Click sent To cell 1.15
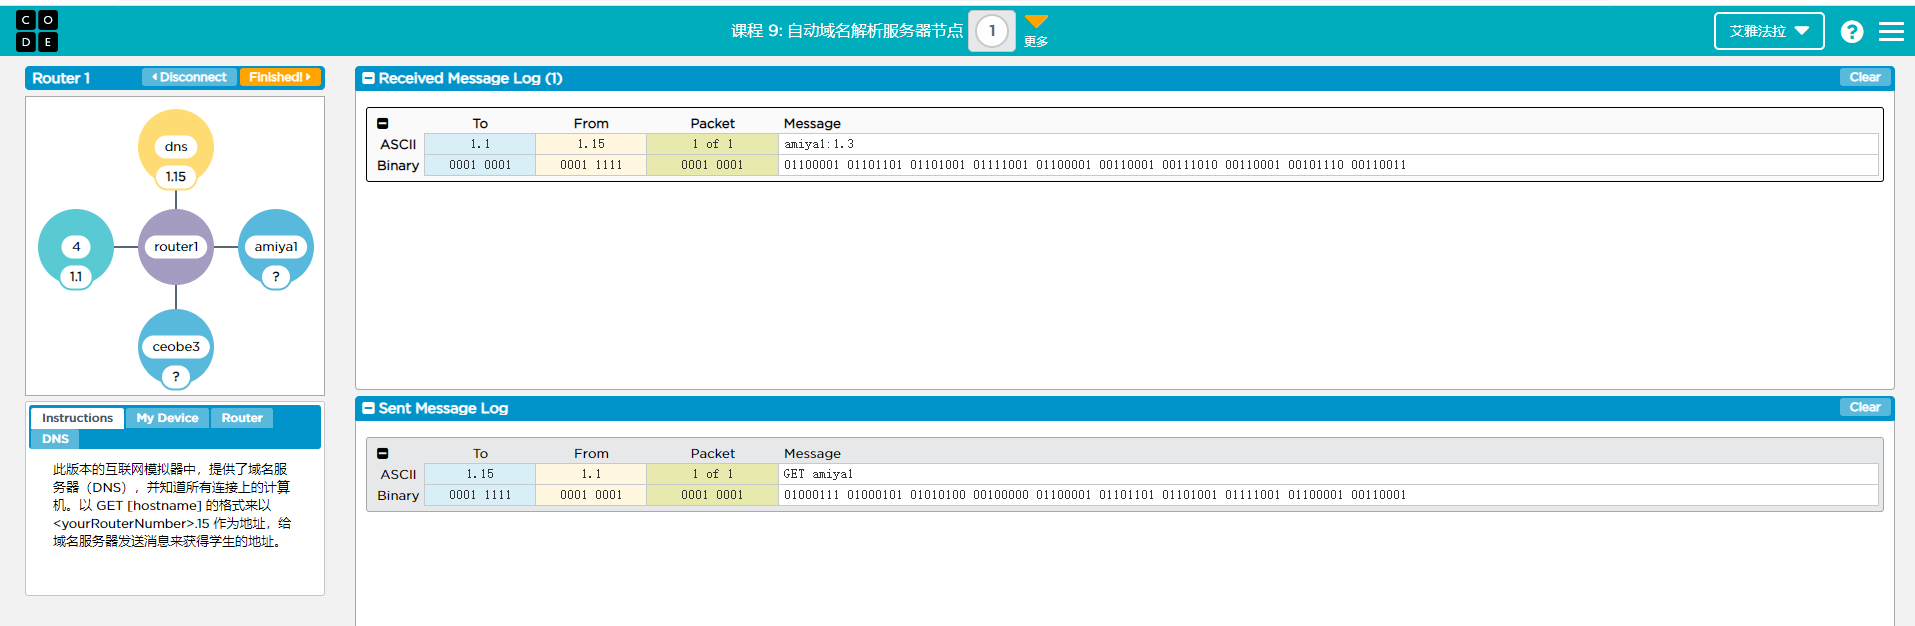 [480, 474]
